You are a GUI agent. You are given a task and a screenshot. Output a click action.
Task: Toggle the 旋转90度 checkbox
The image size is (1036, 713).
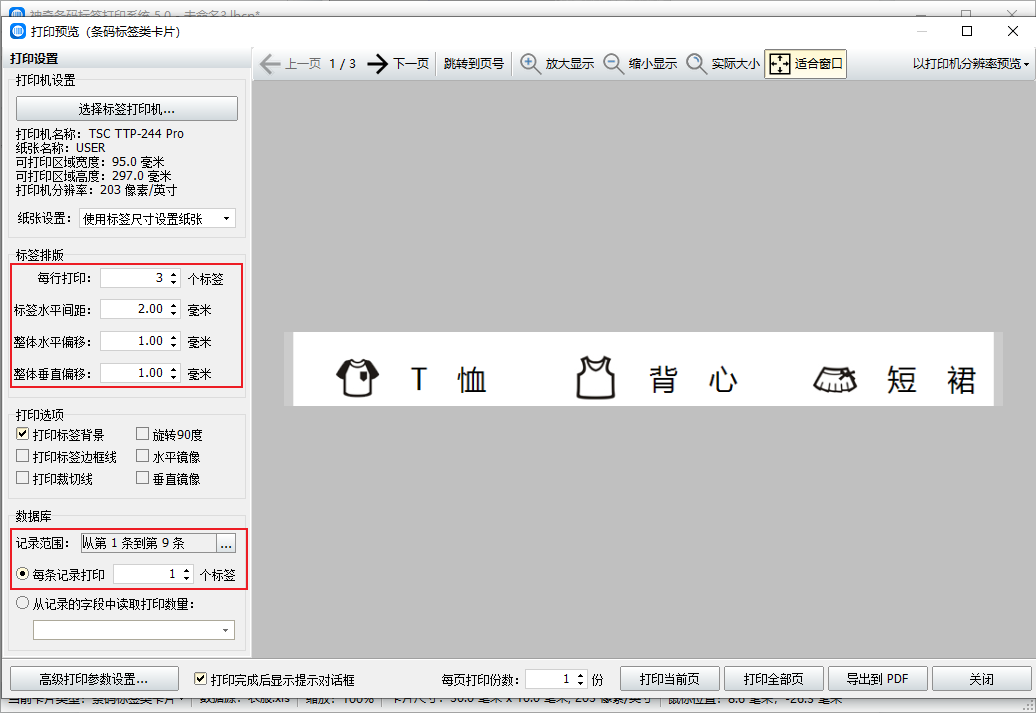[143, 435]
